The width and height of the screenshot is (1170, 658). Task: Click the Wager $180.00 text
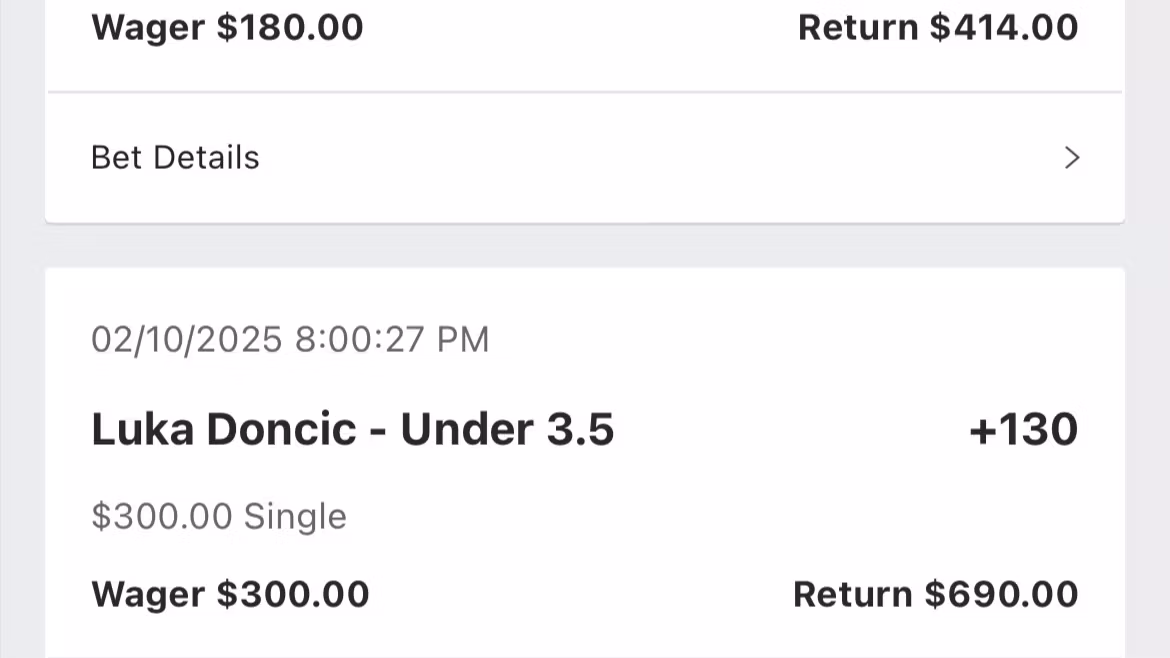click(227, 27)
